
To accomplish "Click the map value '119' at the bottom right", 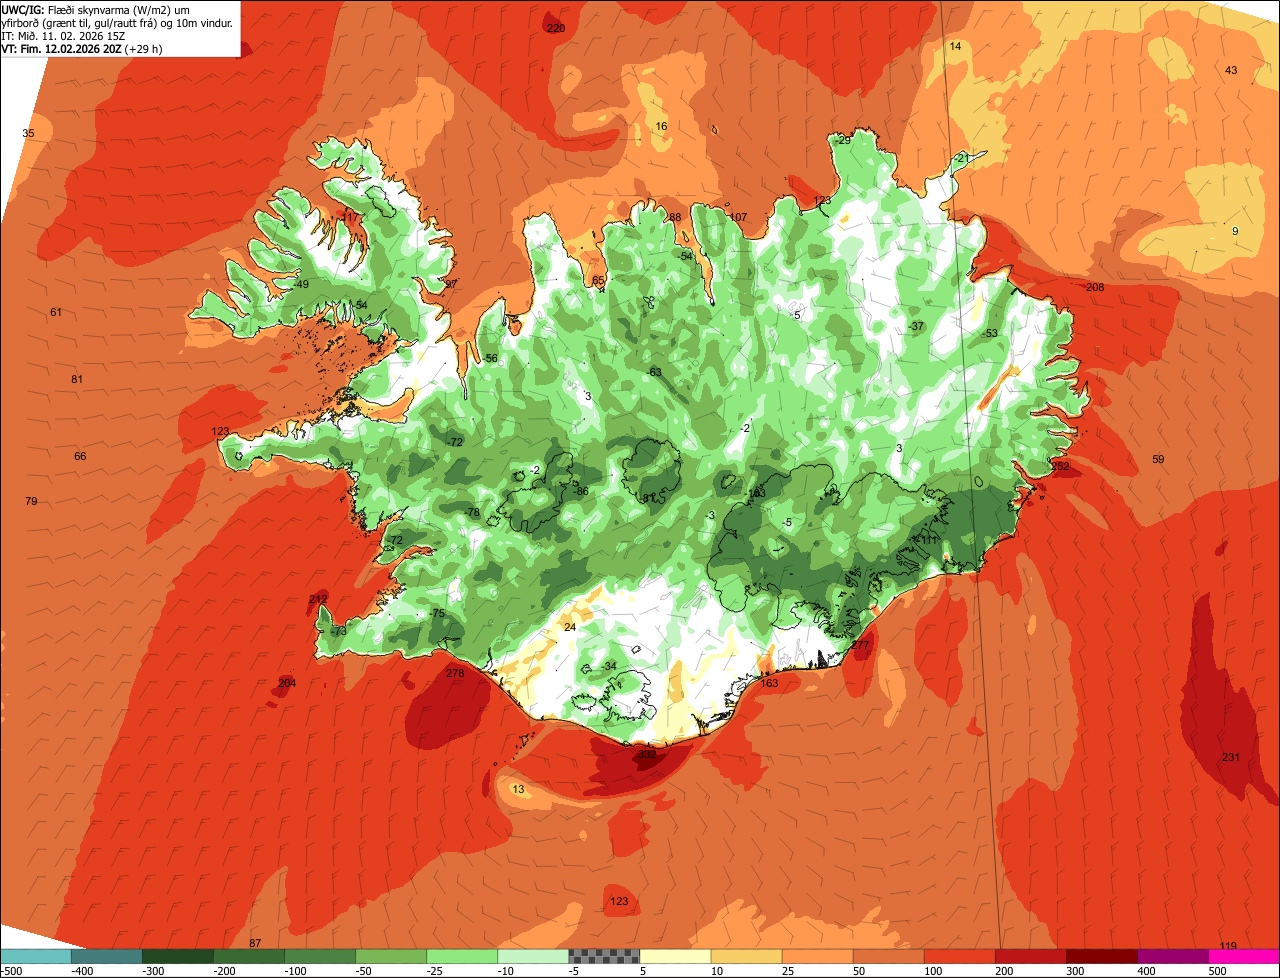I will 1228,946.
